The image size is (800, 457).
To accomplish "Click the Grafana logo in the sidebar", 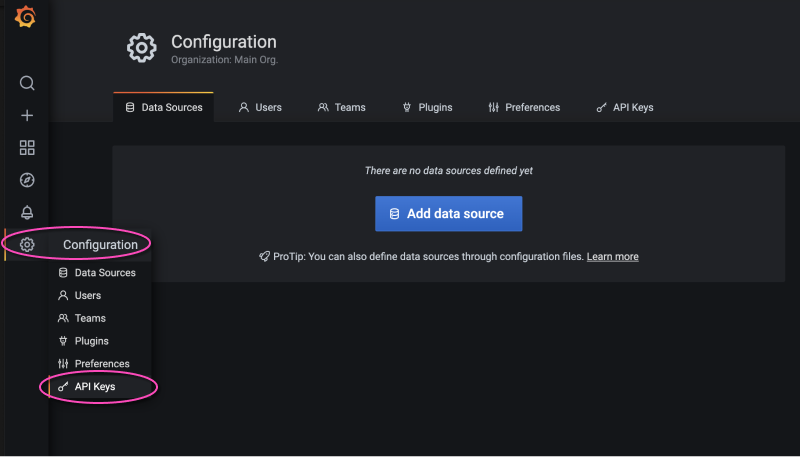I will click(27, 19).
